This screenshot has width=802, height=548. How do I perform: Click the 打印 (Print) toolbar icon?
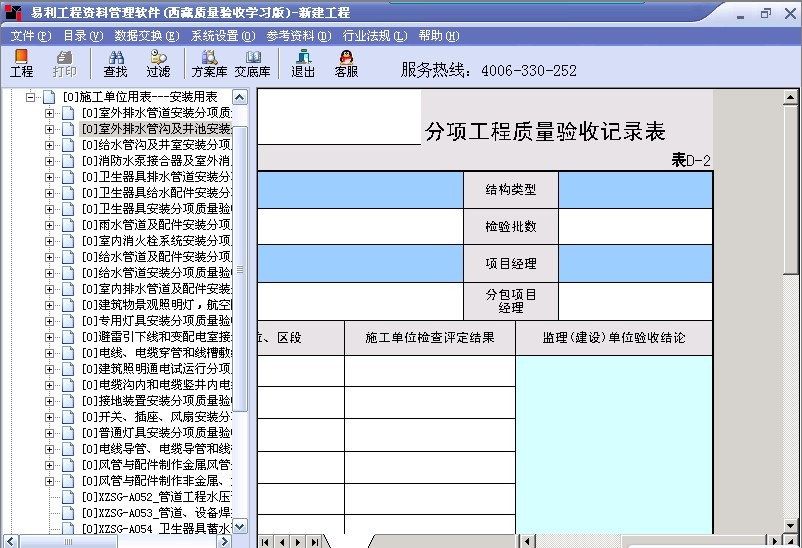pos(64,64)
